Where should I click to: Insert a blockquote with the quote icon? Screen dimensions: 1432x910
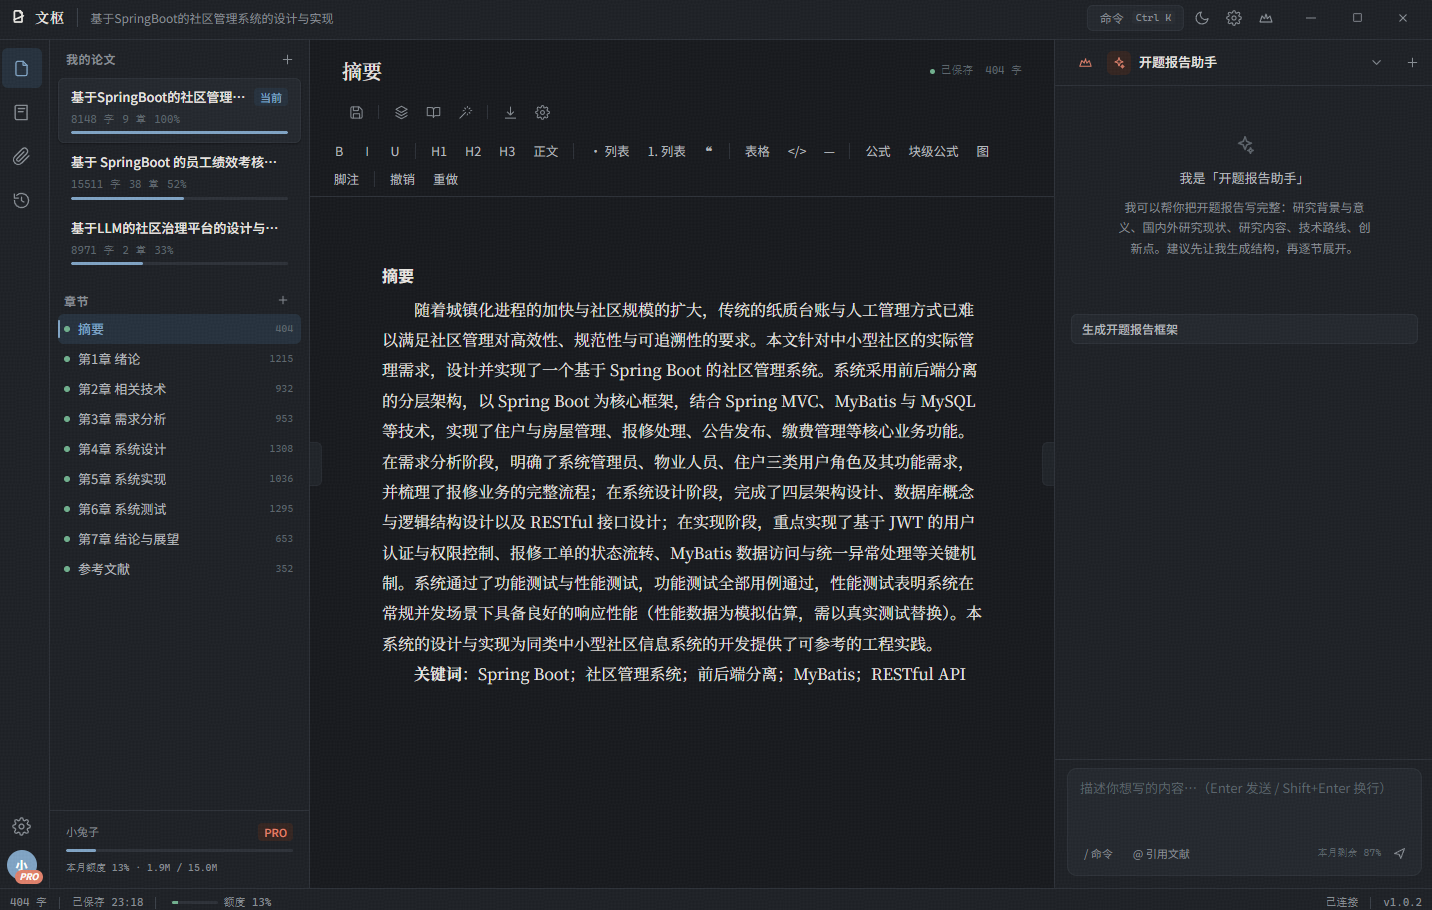pos(709,151)
